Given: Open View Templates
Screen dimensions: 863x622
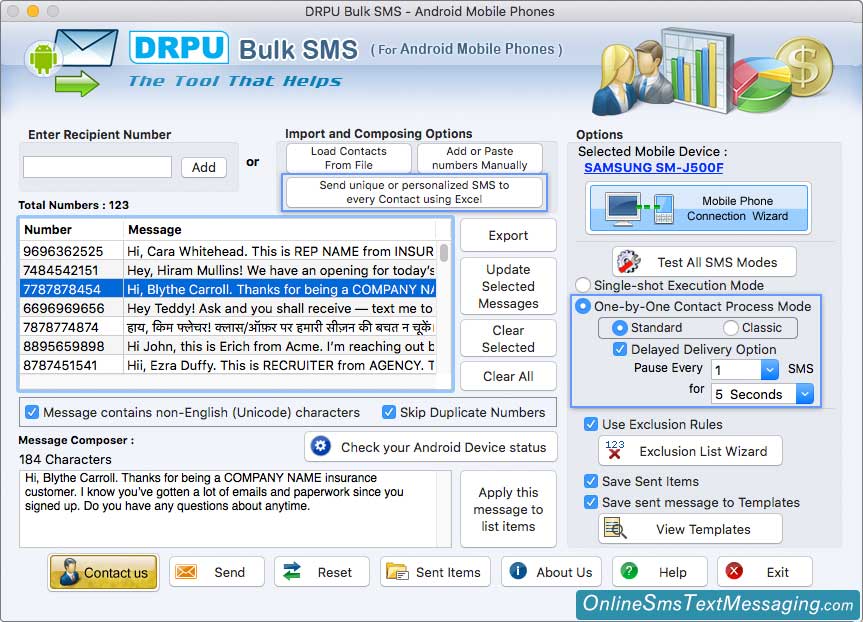Looking at the screenshot, I should 690,529.
